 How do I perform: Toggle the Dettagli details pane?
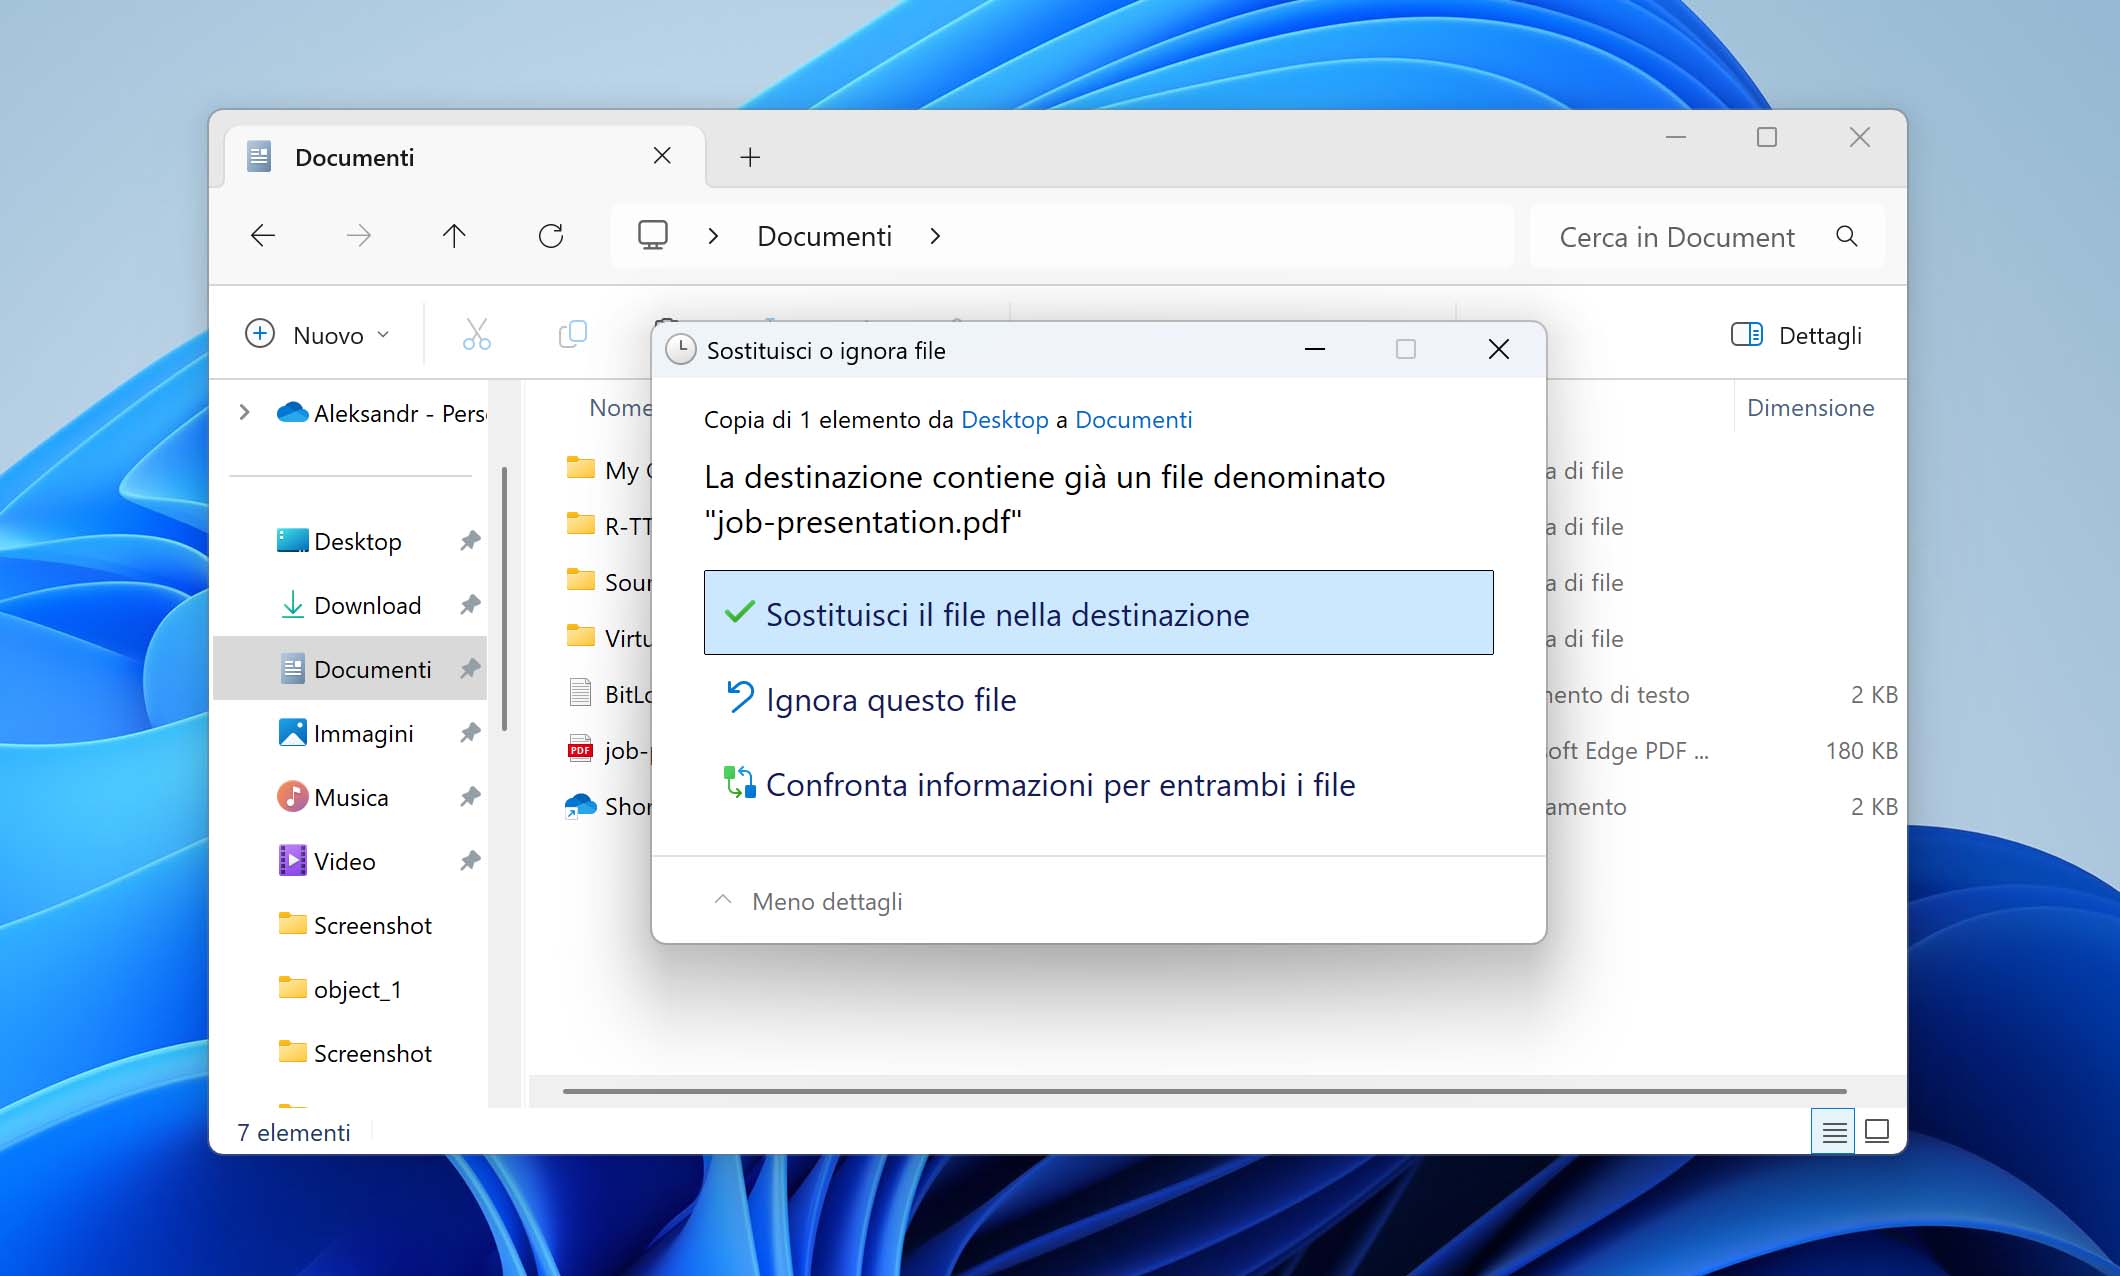click(x=1796, y=335)
